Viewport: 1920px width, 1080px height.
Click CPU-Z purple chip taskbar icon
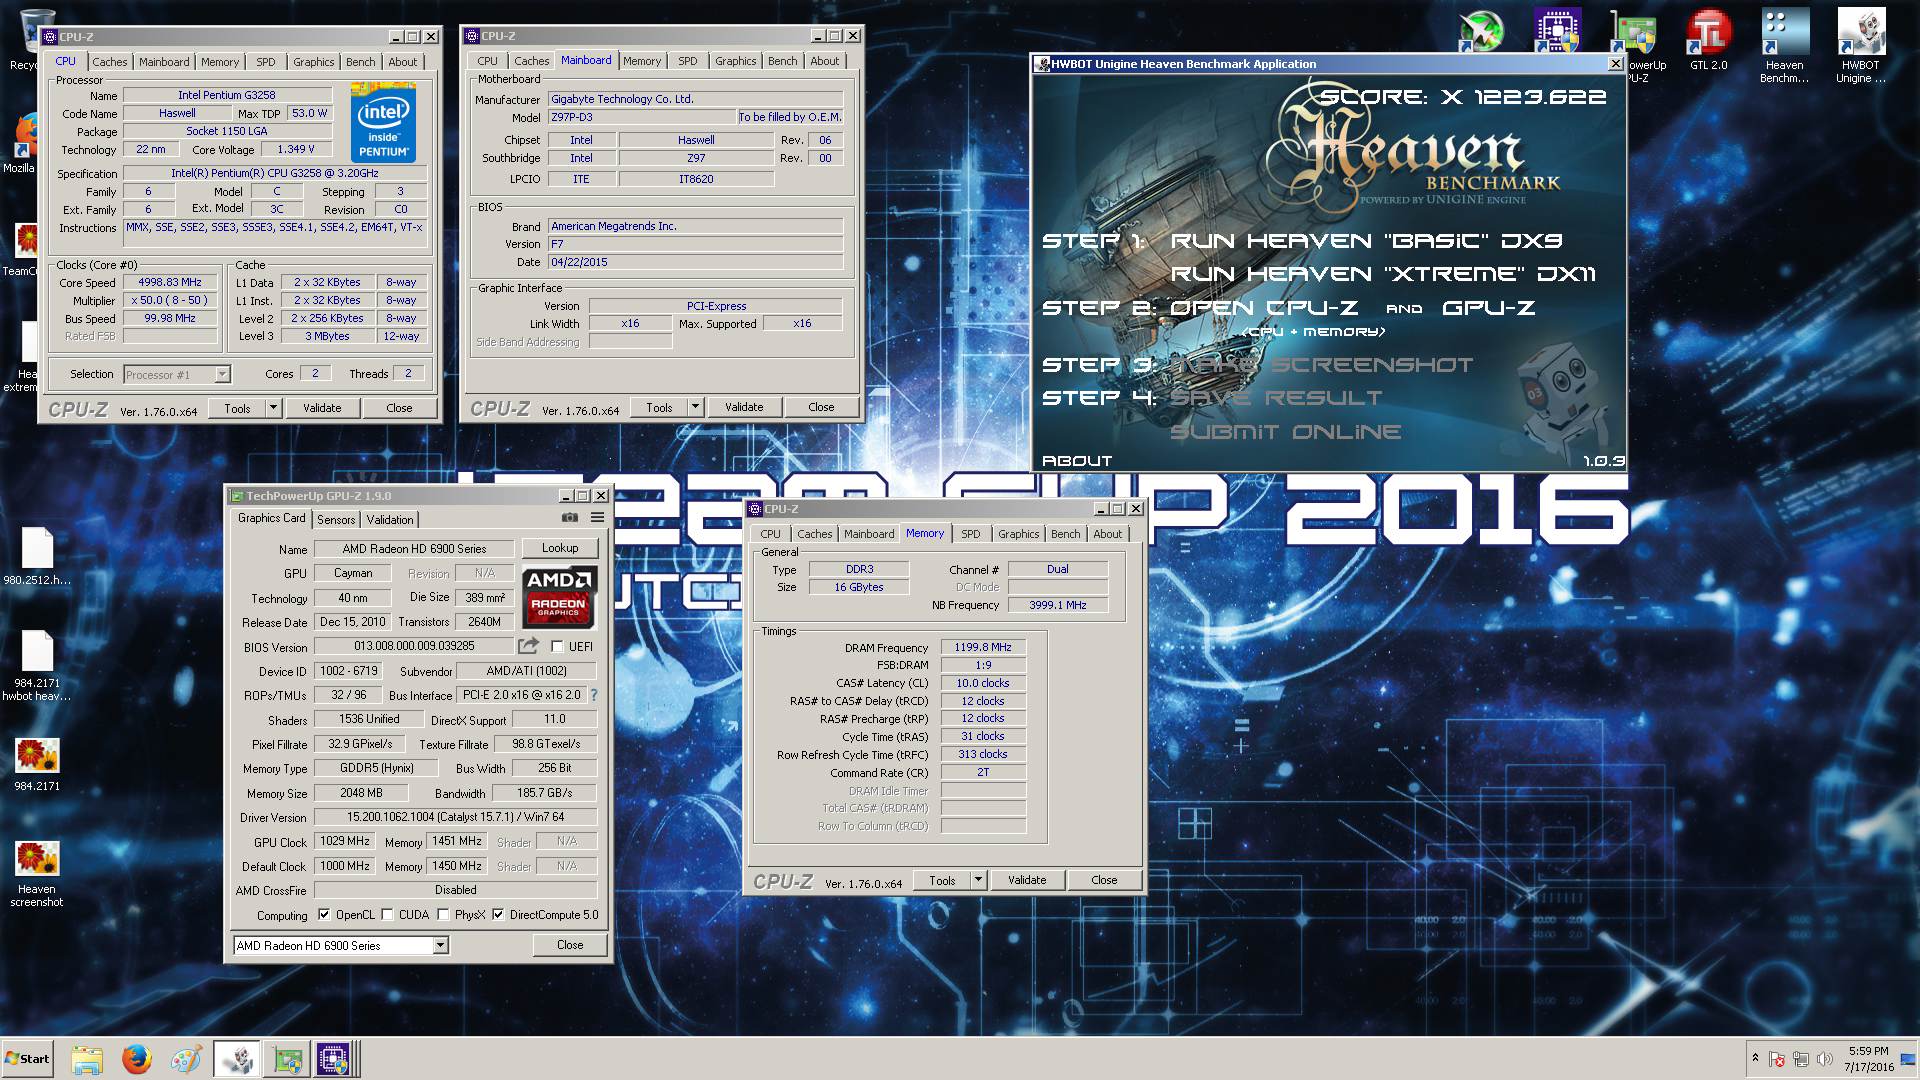point(333,1059)
